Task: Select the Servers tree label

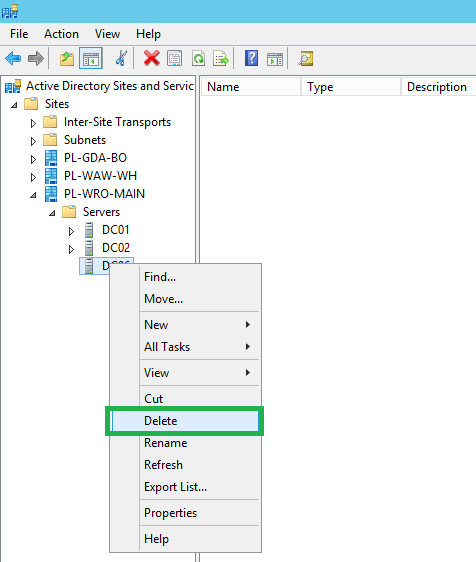Action: coord(101,212)
